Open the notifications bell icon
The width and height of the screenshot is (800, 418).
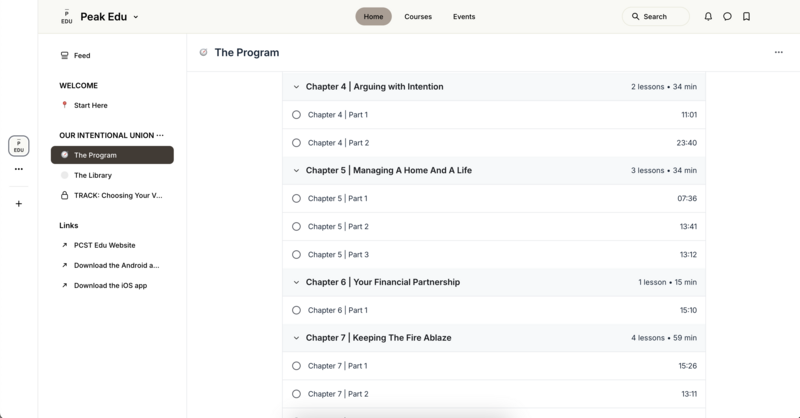click(708, 17)
